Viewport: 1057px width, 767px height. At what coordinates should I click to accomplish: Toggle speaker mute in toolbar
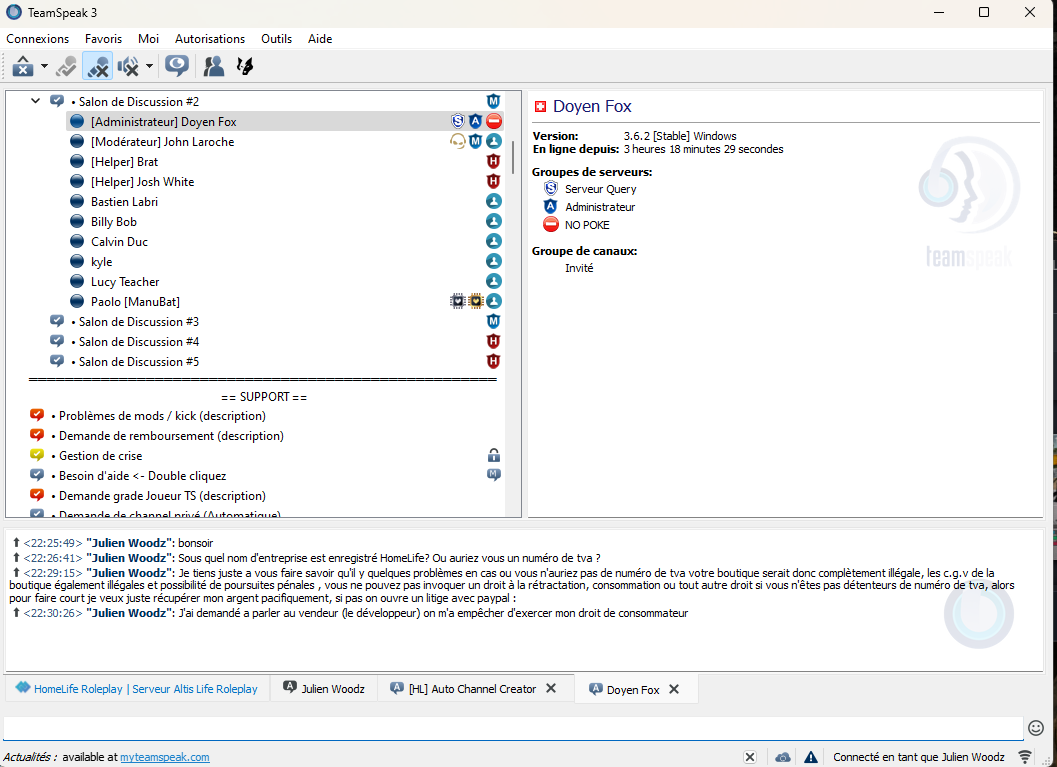point(128,67)
